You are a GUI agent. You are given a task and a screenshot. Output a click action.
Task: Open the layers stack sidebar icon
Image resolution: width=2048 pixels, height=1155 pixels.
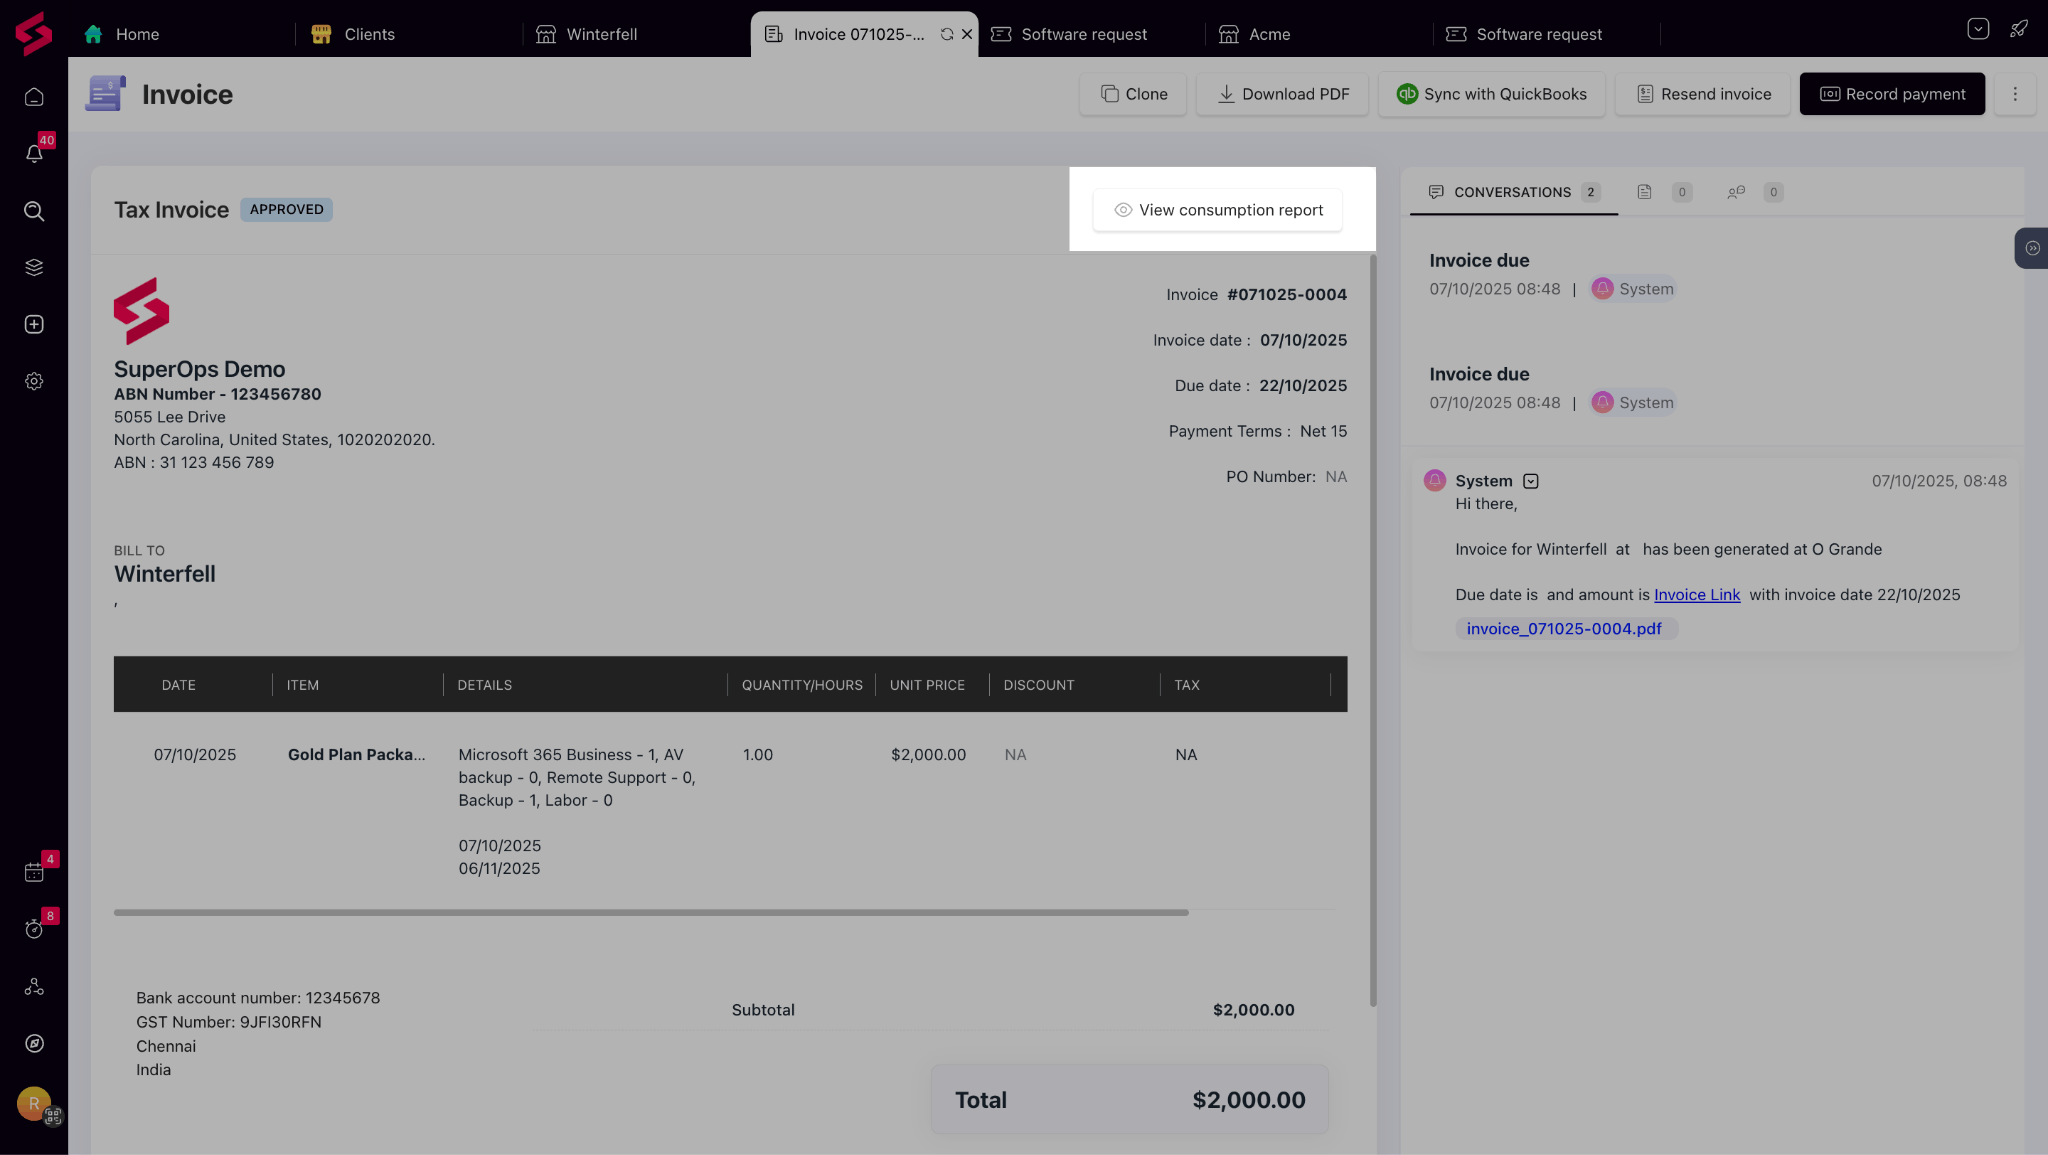[x=34, y=268]
